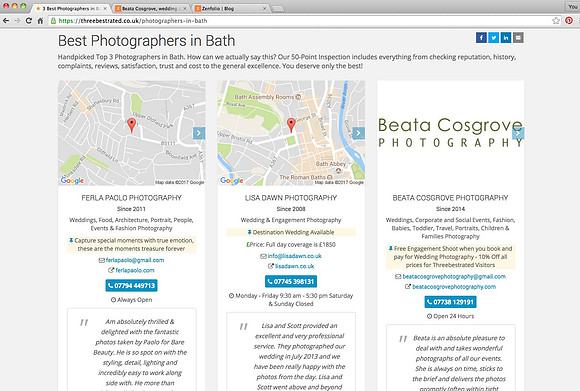Viewport: 580px width, 391px height.
Task: Click Since 2011 under Ferla Paolo
Action: 131,209
